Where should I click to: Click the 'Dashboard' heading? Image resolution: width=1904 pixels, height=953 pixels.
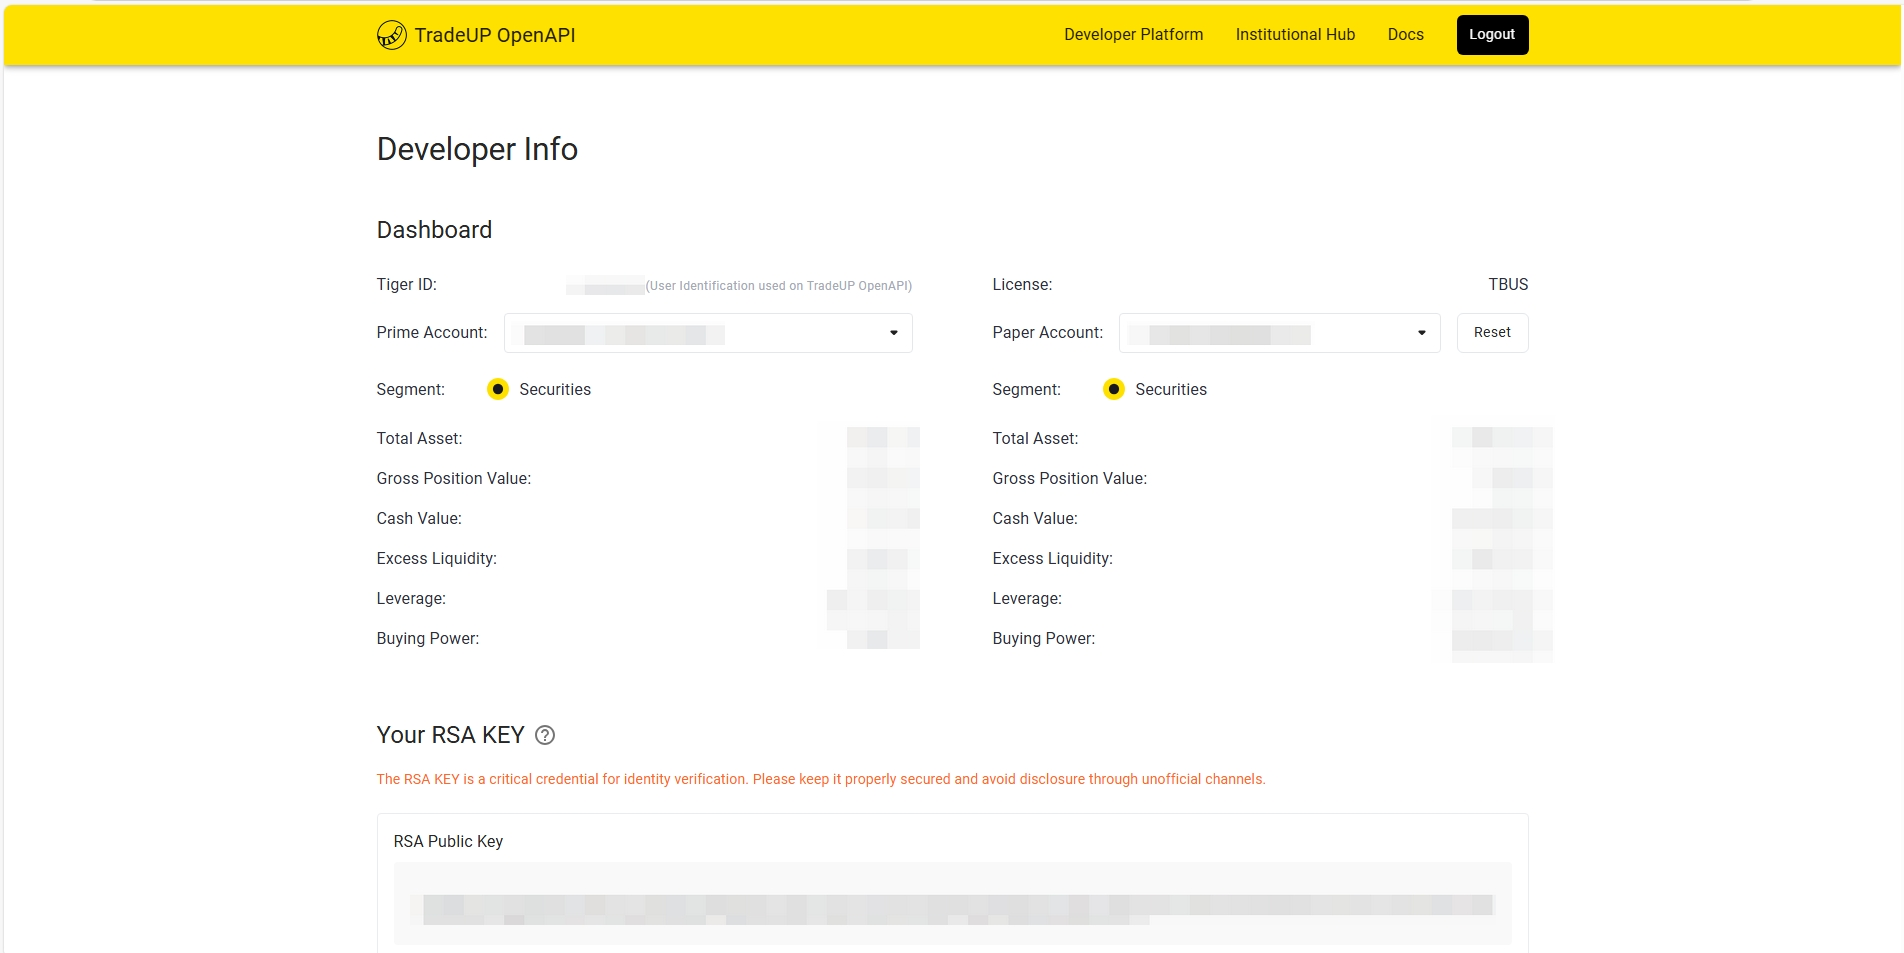pyautogui.click(x=435, y=230)
